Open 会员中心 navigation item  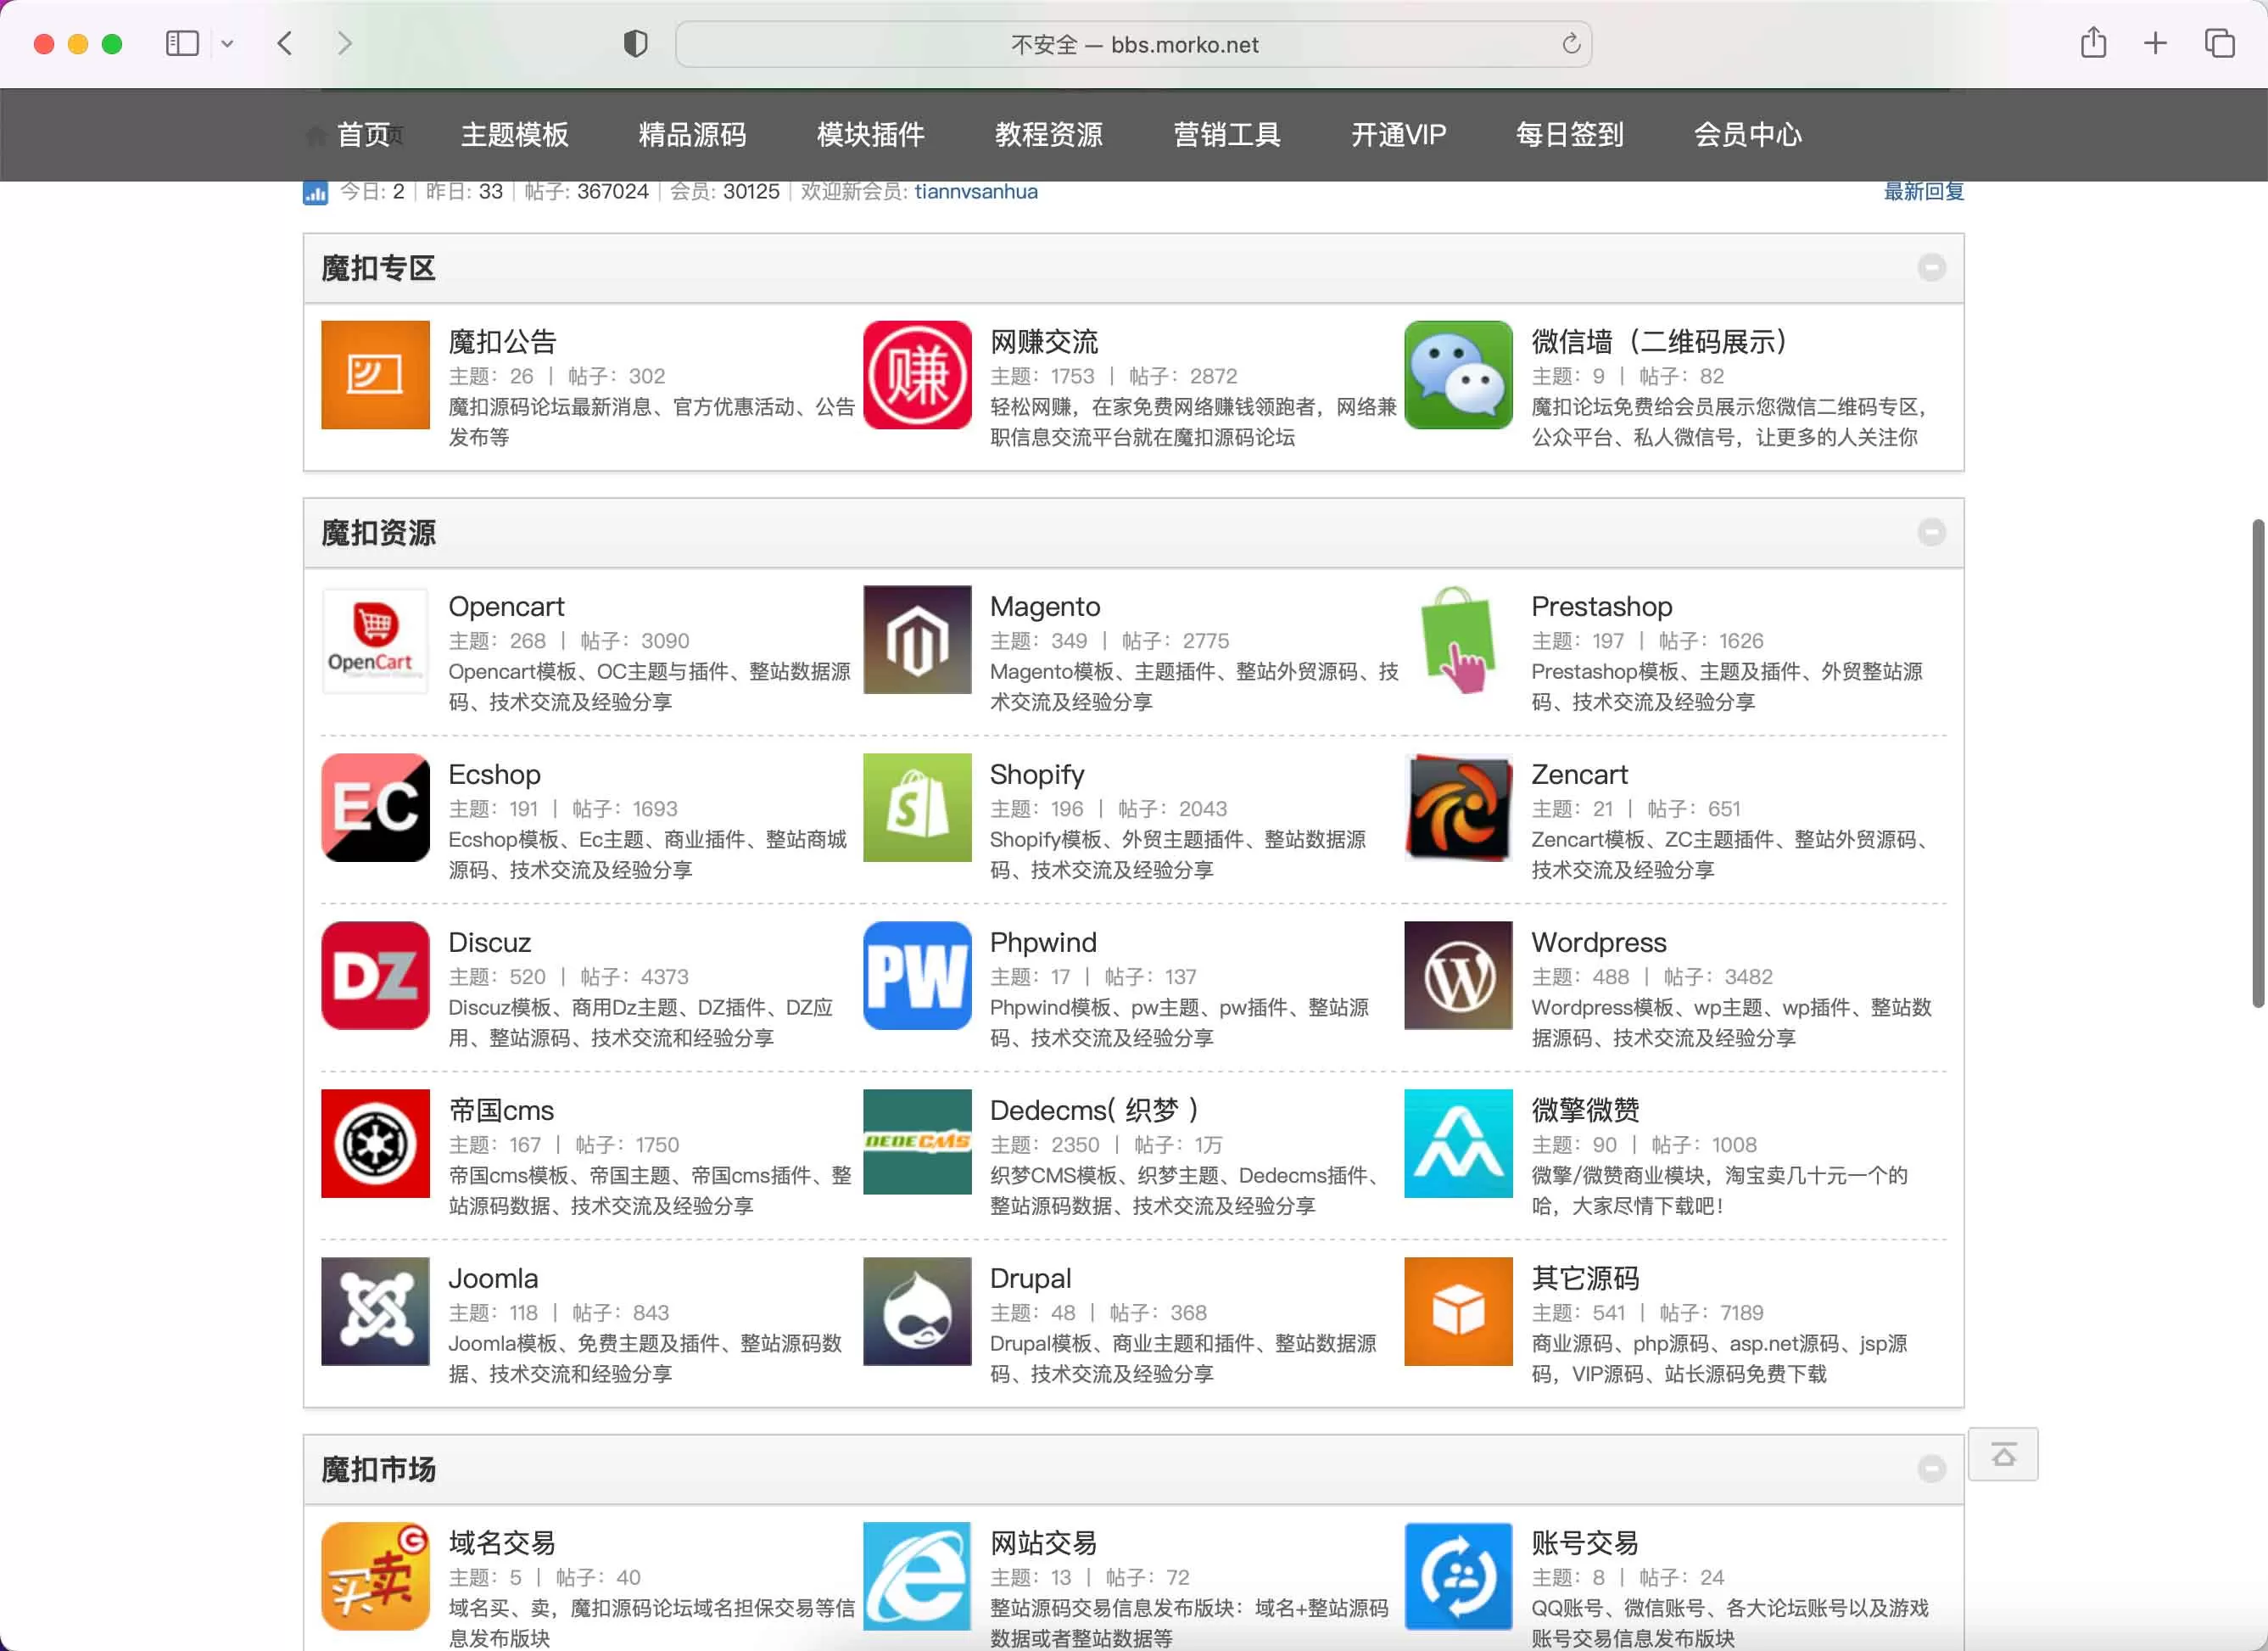tap(1747, 134)
